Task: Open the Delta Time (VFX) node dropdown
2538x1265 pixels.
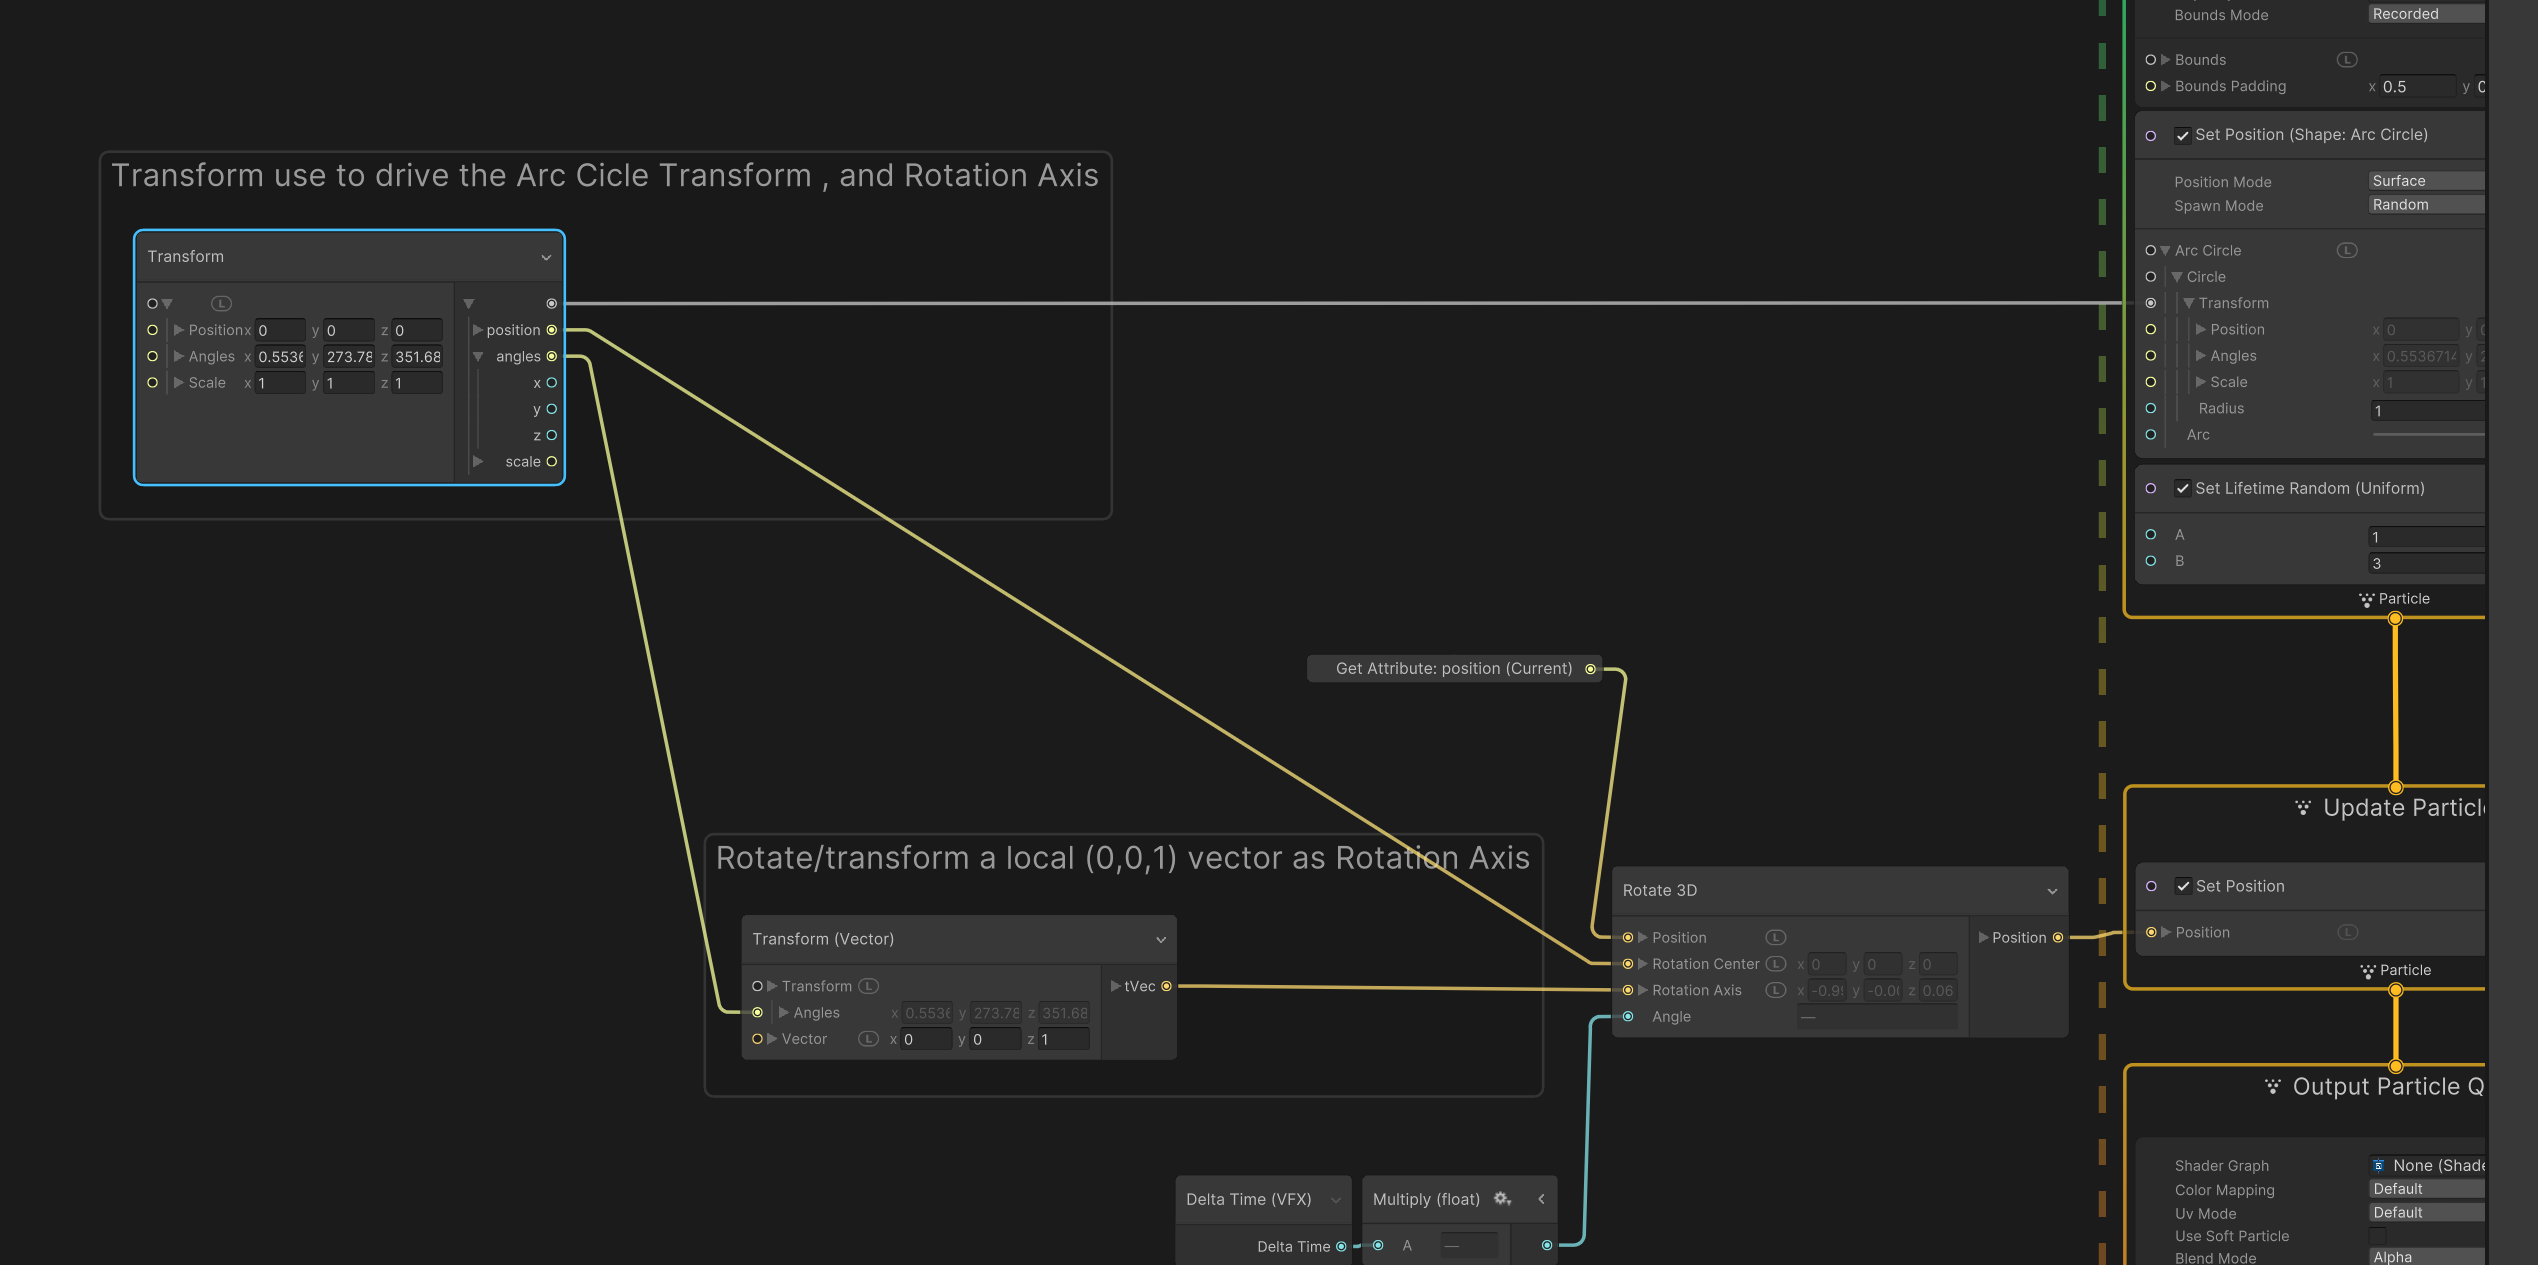Action: 1337,1199
